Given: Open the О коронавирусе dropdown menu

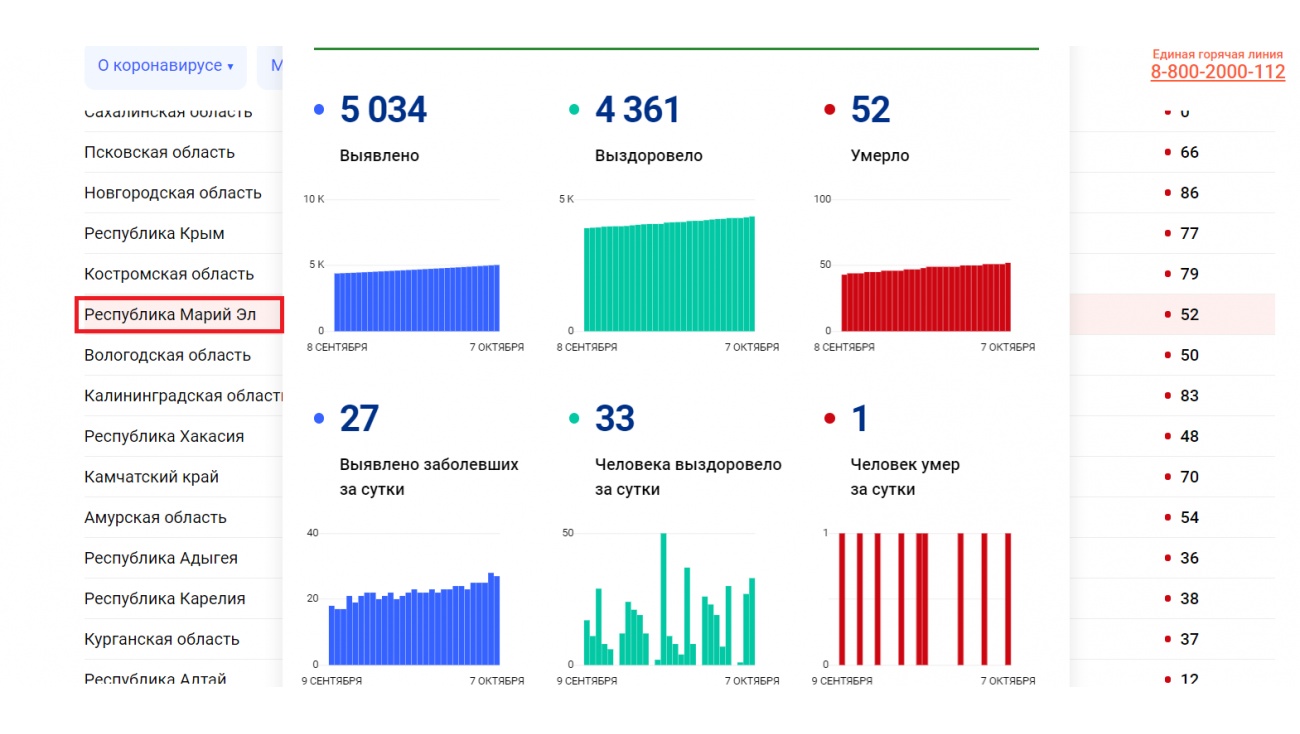Looking at the screenshot, I should pyautogui.click(x=165, y=66).
